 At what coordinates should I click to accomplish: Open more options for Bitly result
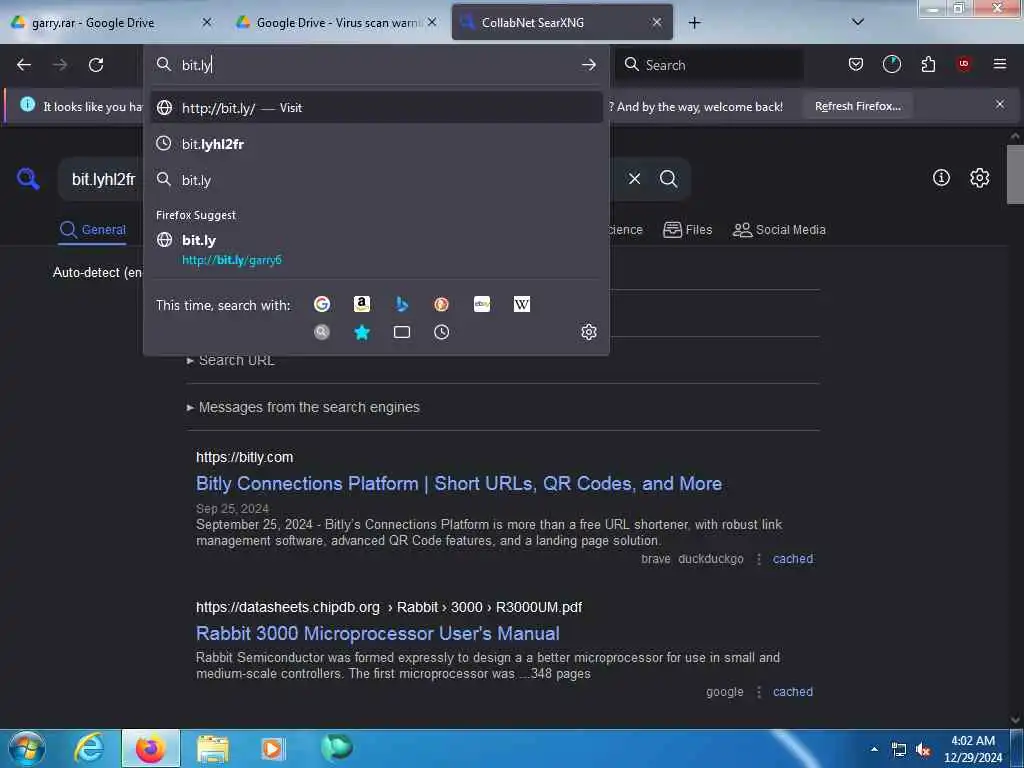[x=758, y=559]
